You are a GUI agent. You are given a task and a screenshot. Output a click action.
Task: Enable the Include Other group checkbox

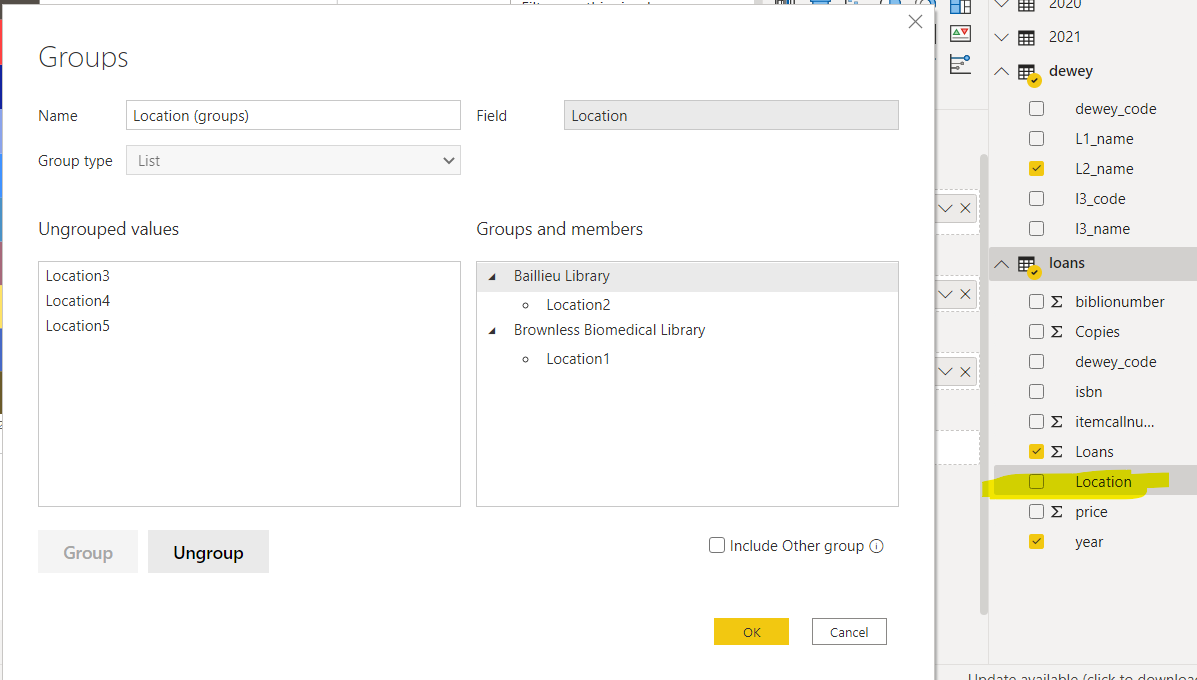717,546
